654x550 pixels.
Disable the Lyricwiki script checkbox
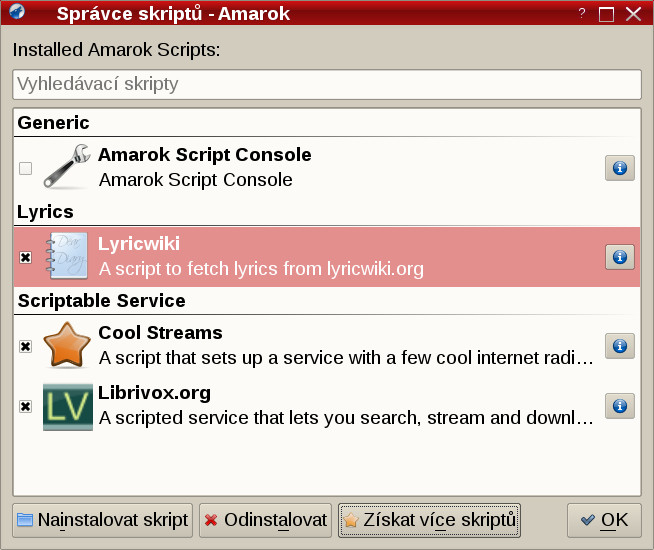pyautogui.click(x=25, y=257)
